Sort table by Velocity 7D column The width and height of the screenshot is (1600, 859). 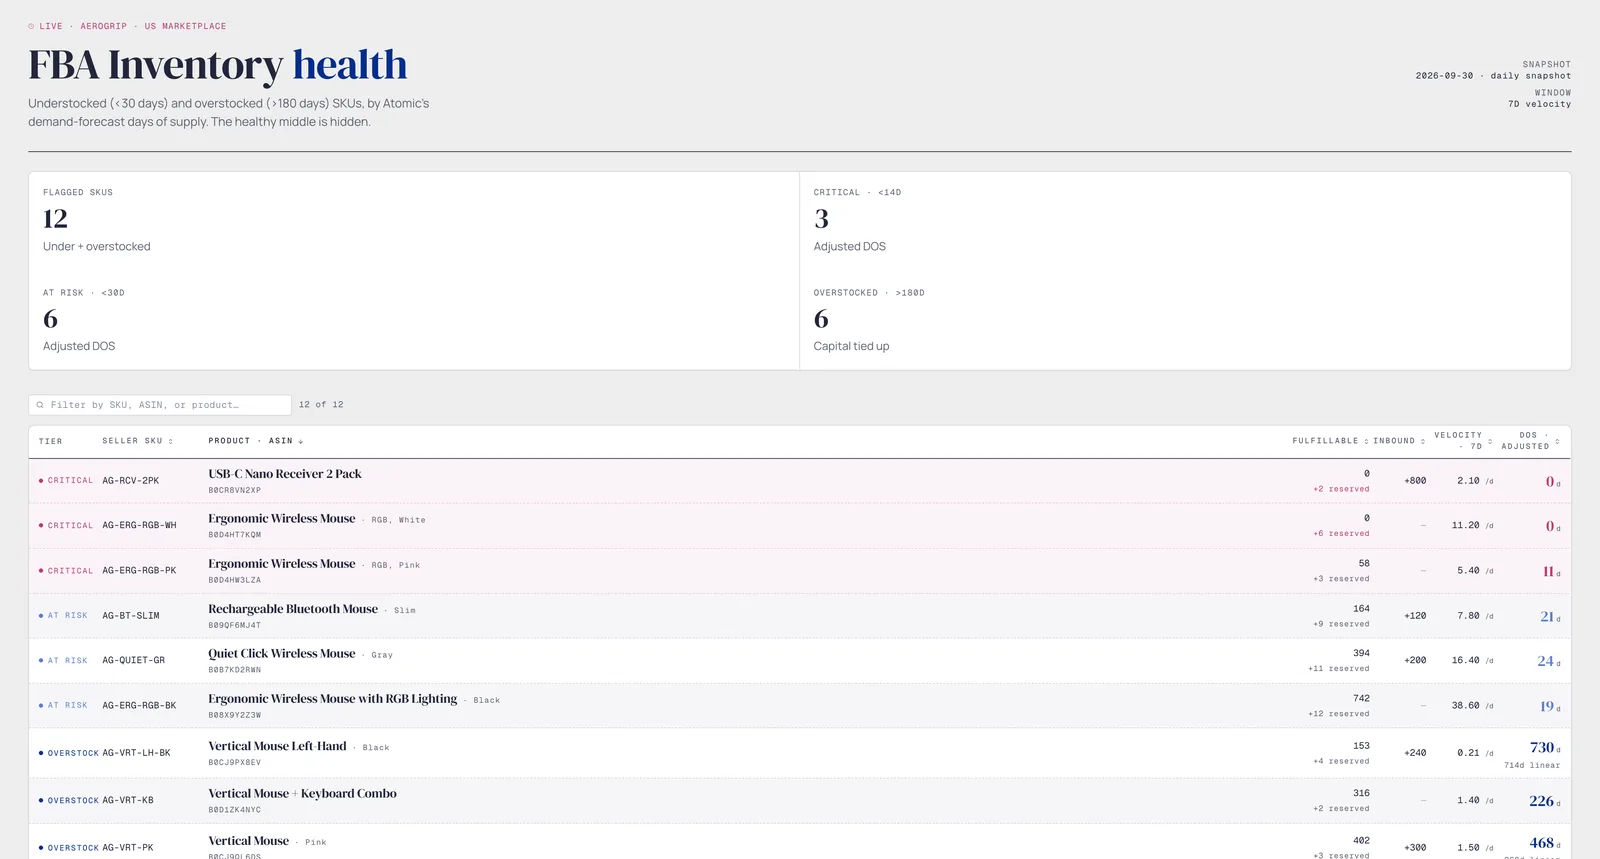point(1462,441)
